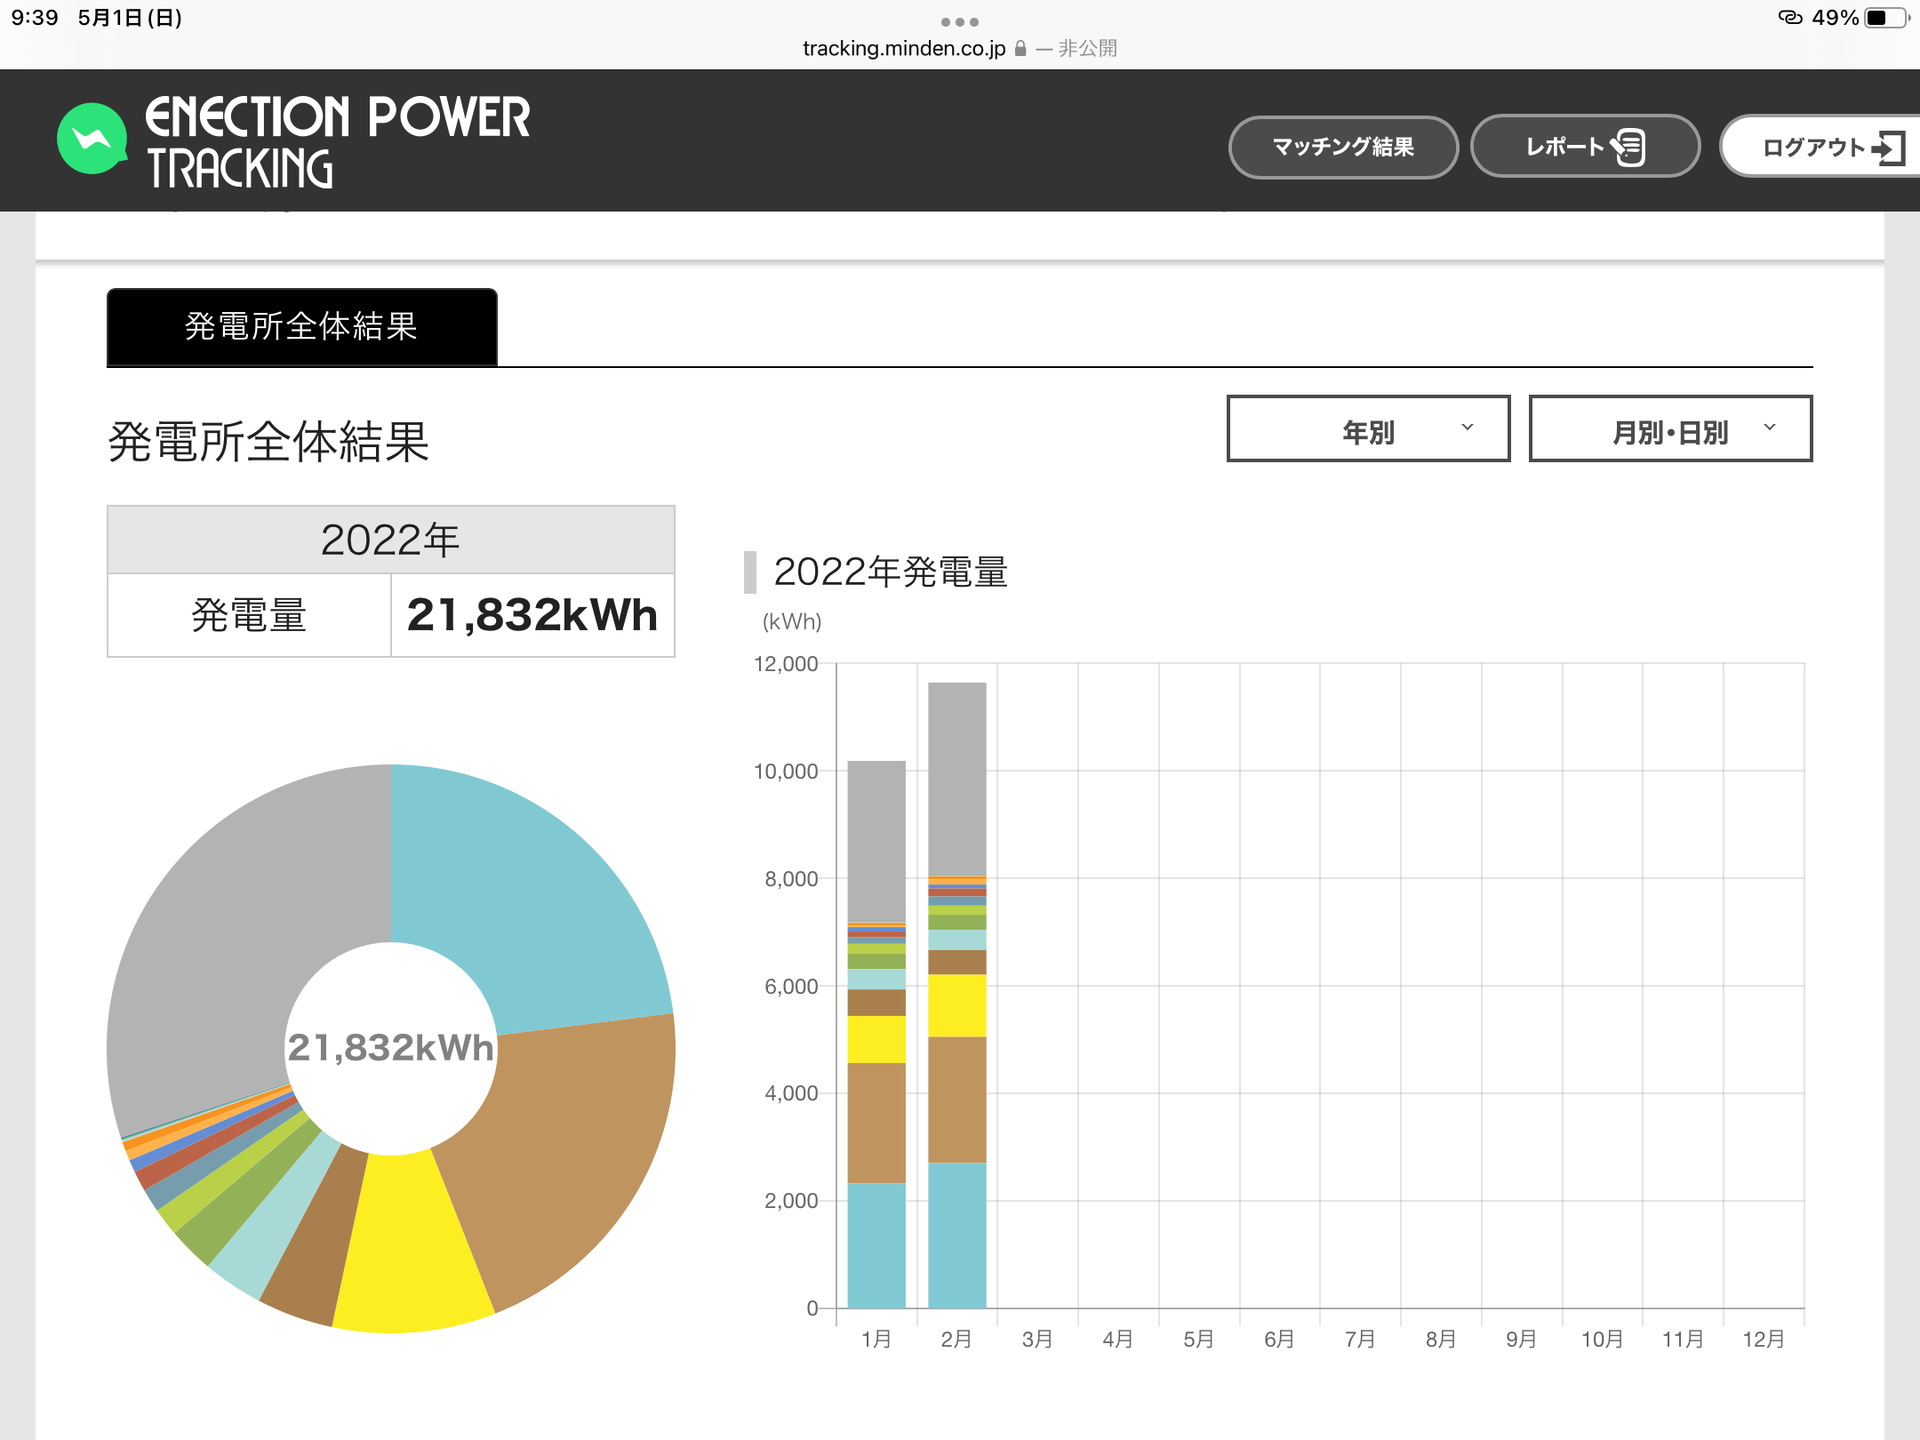Click the ENECTION POWER TRACKING title
Image resolution: width=1920 pixels, height=1440 pixels.
tap(338, 141)
